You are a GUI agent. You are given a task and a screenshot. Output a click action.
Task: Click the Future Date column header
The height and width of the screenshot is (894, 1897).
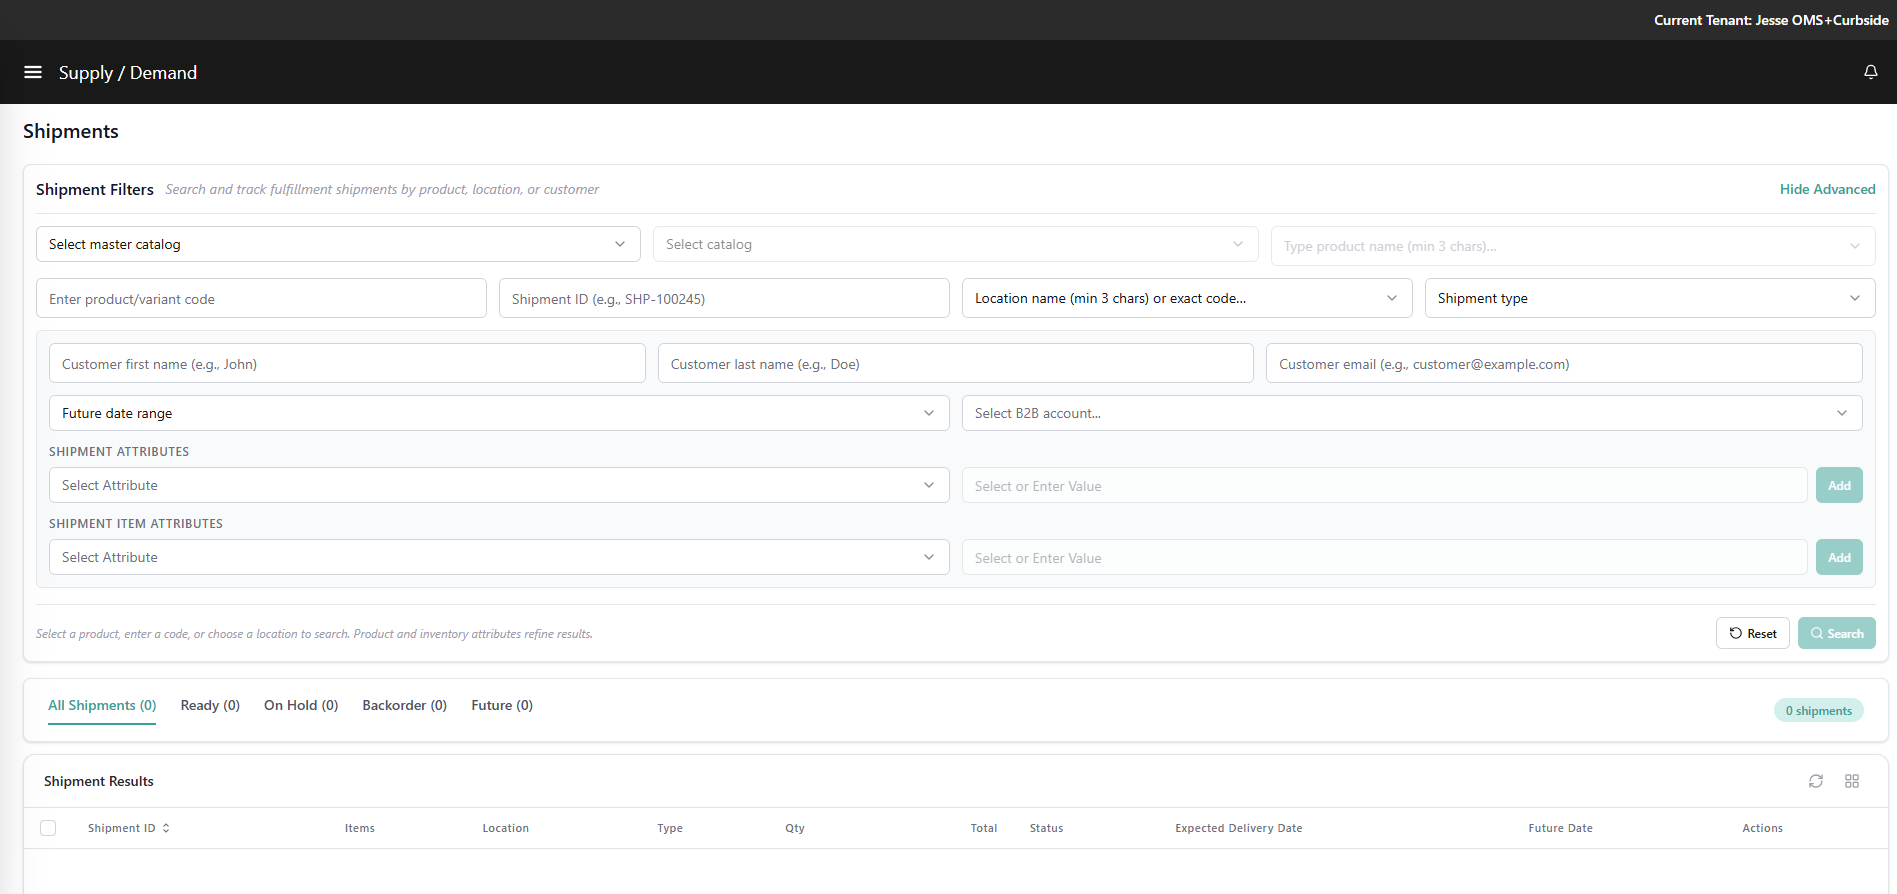(1560, 828)
